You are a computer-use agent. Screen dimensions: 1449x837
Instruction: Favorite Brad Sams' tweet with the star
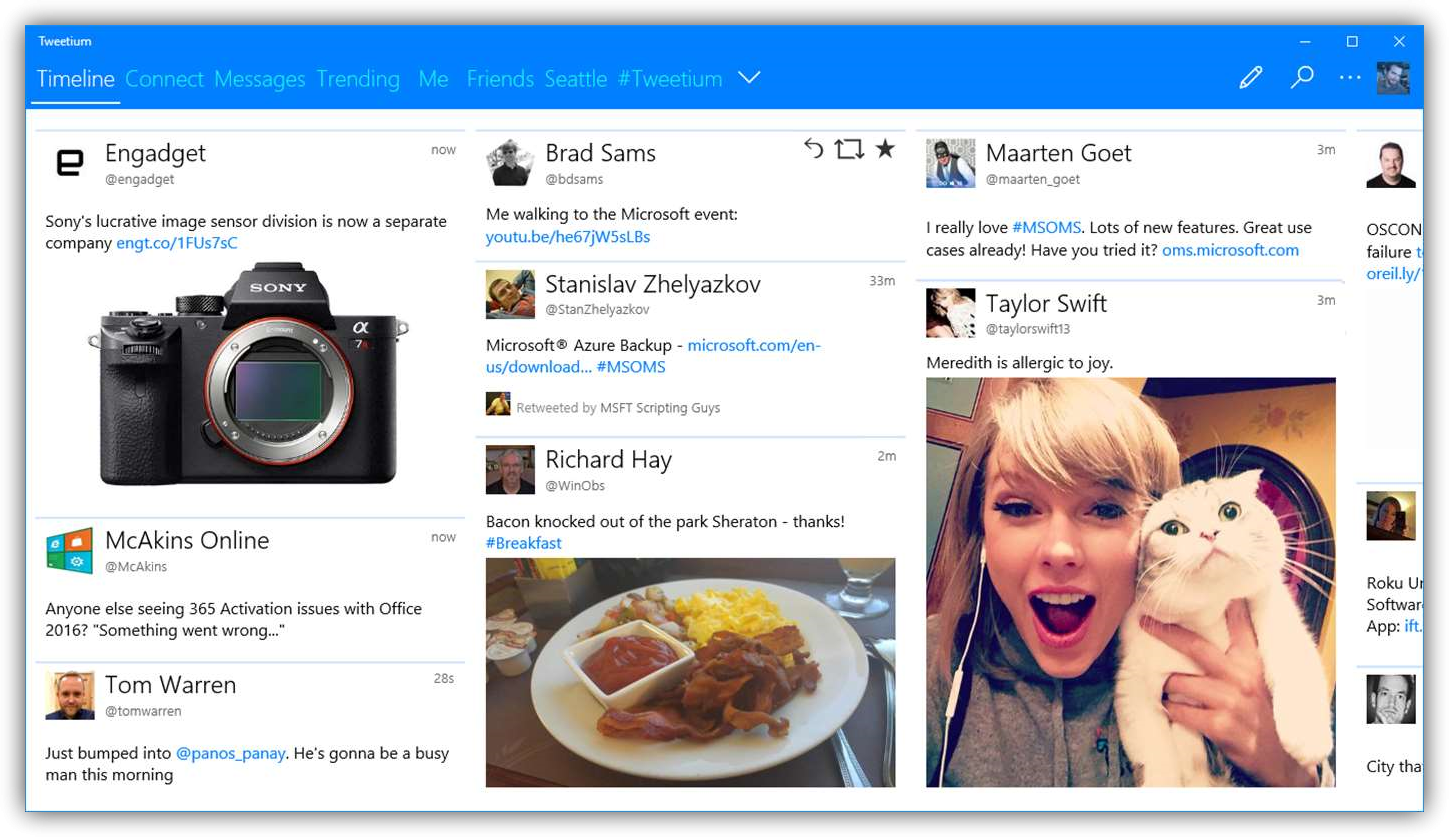(885, 149)
